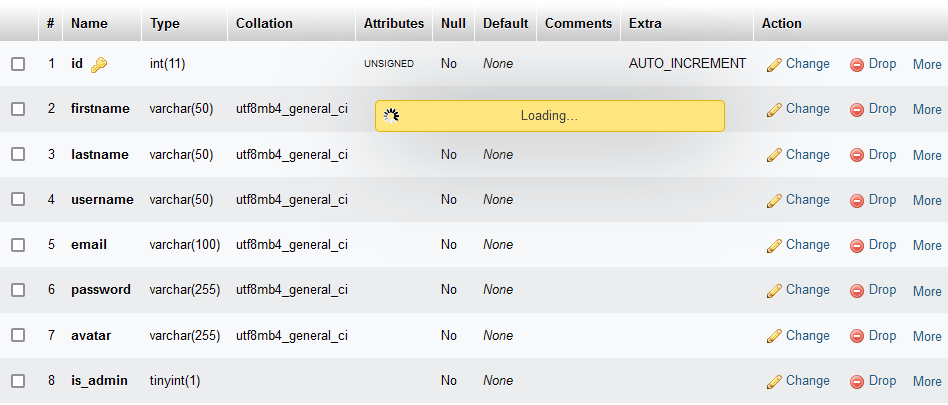
Task: Click the pencil Change icon for email
Action: coord(774,246)
